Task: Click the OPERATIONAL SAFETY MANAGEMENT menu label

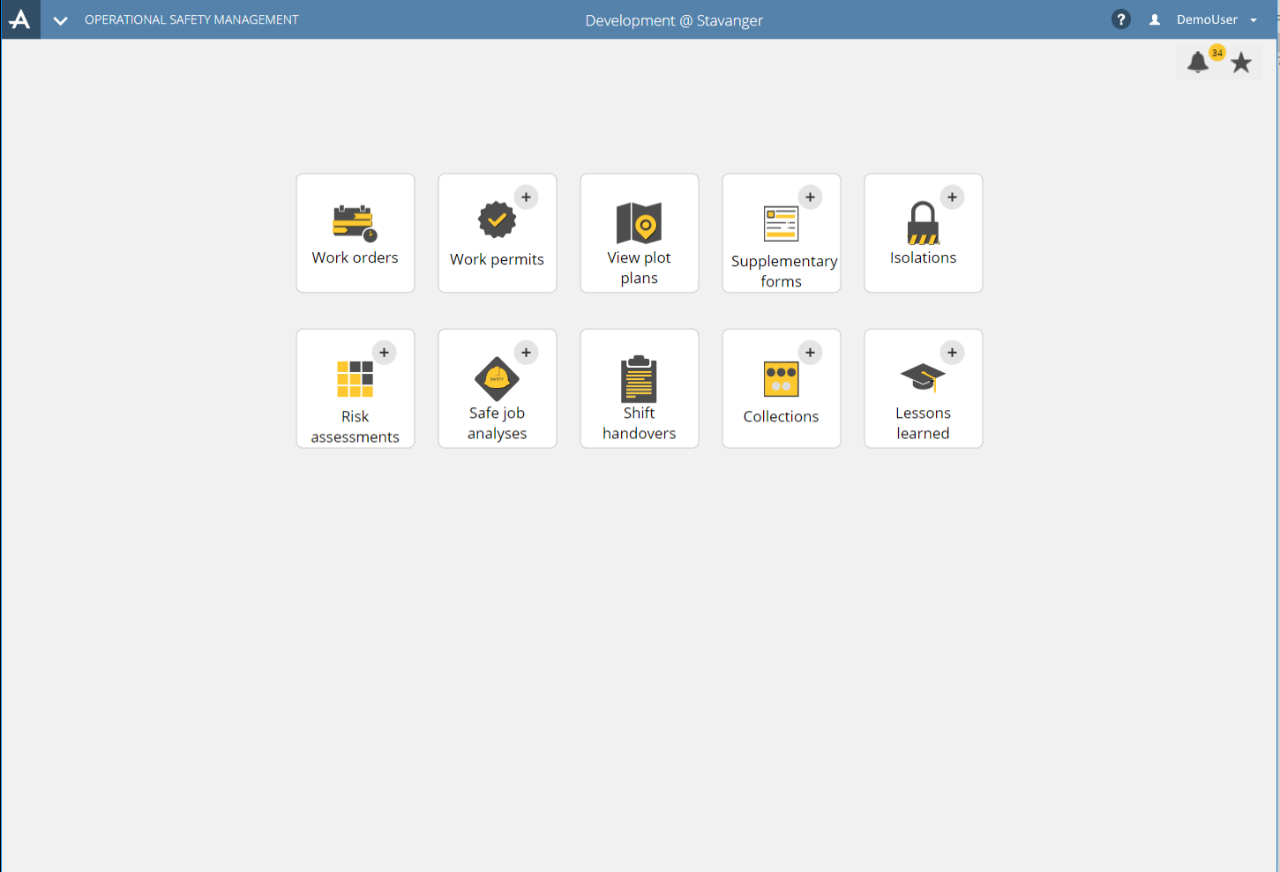Action: pyautogui.click(x=192, y=19)
